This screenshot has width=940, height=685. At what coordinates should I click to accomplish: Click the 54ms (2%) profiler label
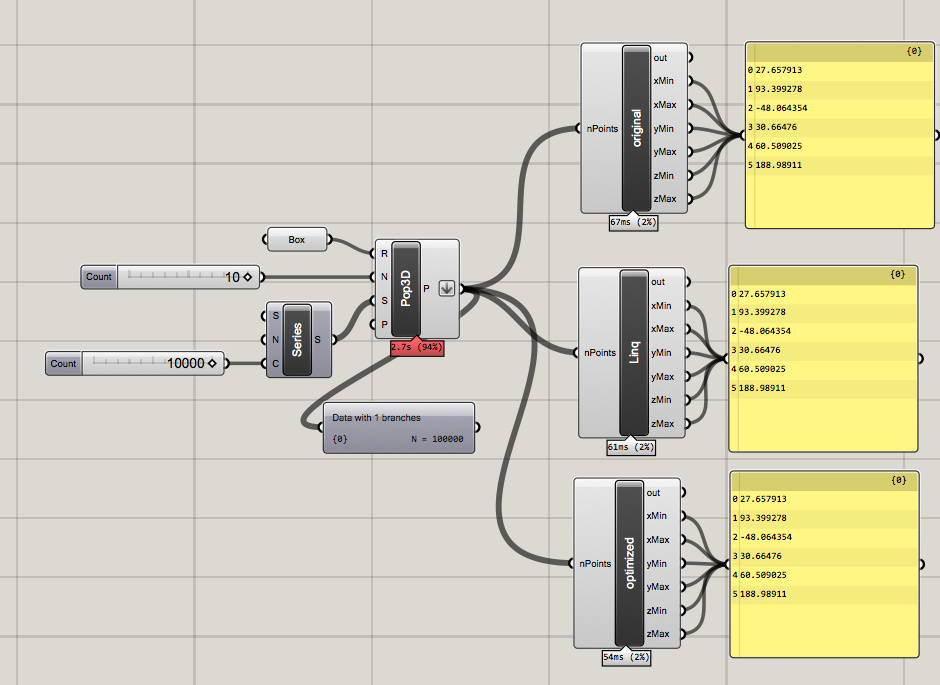tap(626, 657)
